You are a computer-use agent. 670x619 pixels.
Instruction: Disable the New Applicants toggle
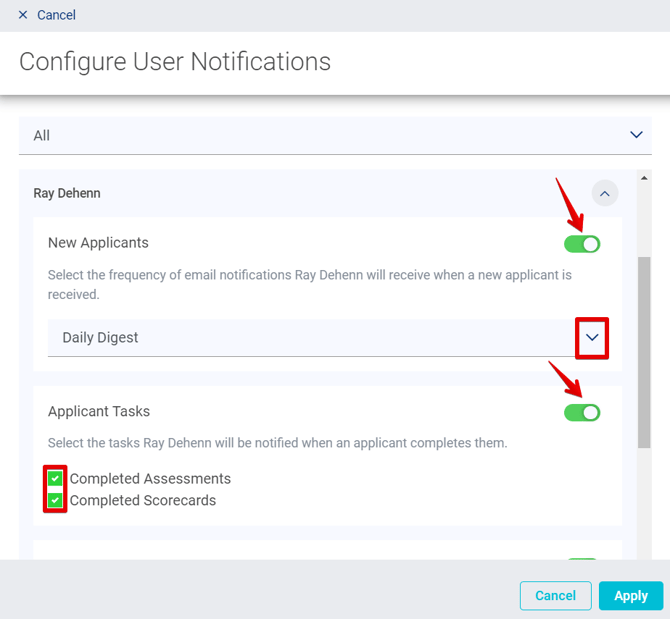click(582, 244)
